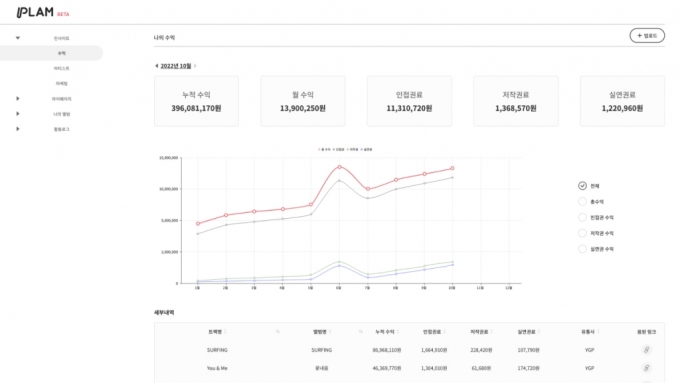Click 228,420원 cell in SURFING row
The height and width of the screenshot is (383, 680).
(481, 350)
